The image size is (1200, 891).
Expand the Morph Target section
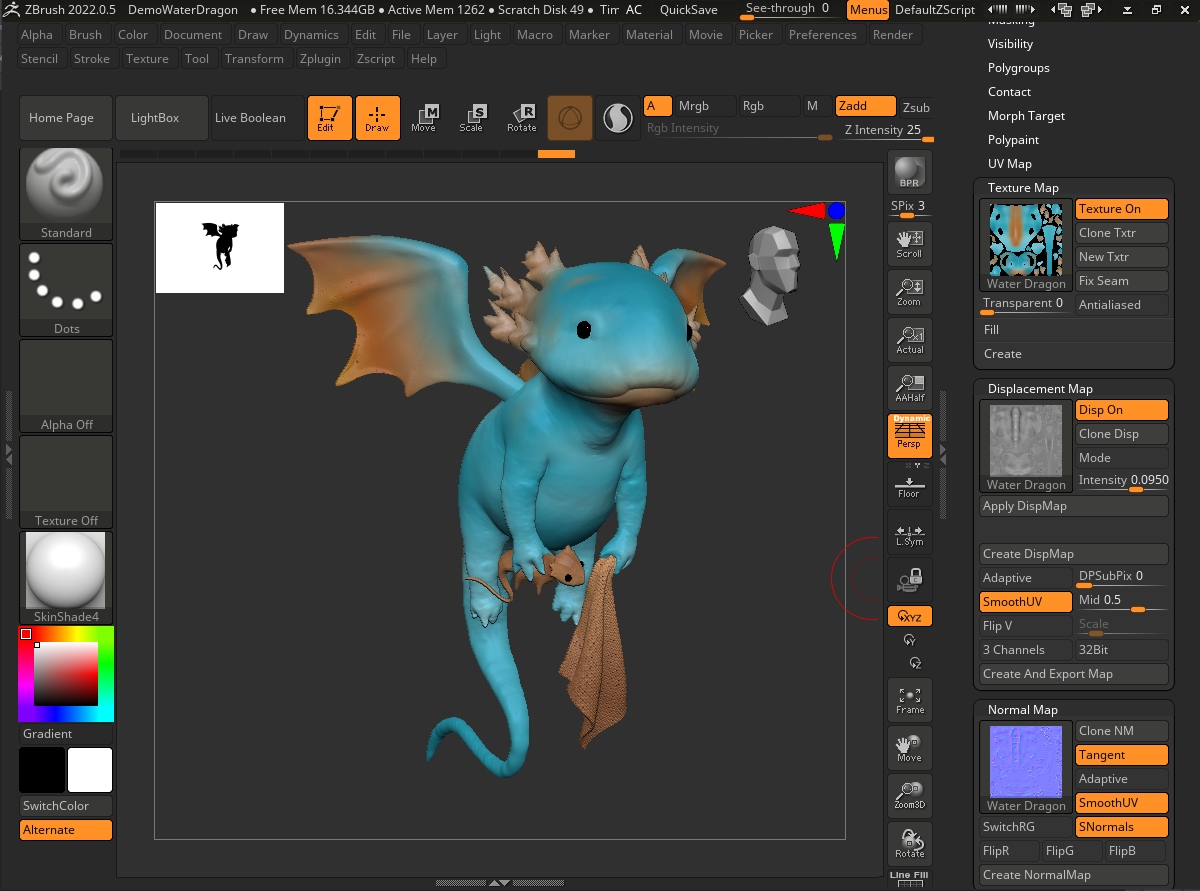pos(1026,116)
